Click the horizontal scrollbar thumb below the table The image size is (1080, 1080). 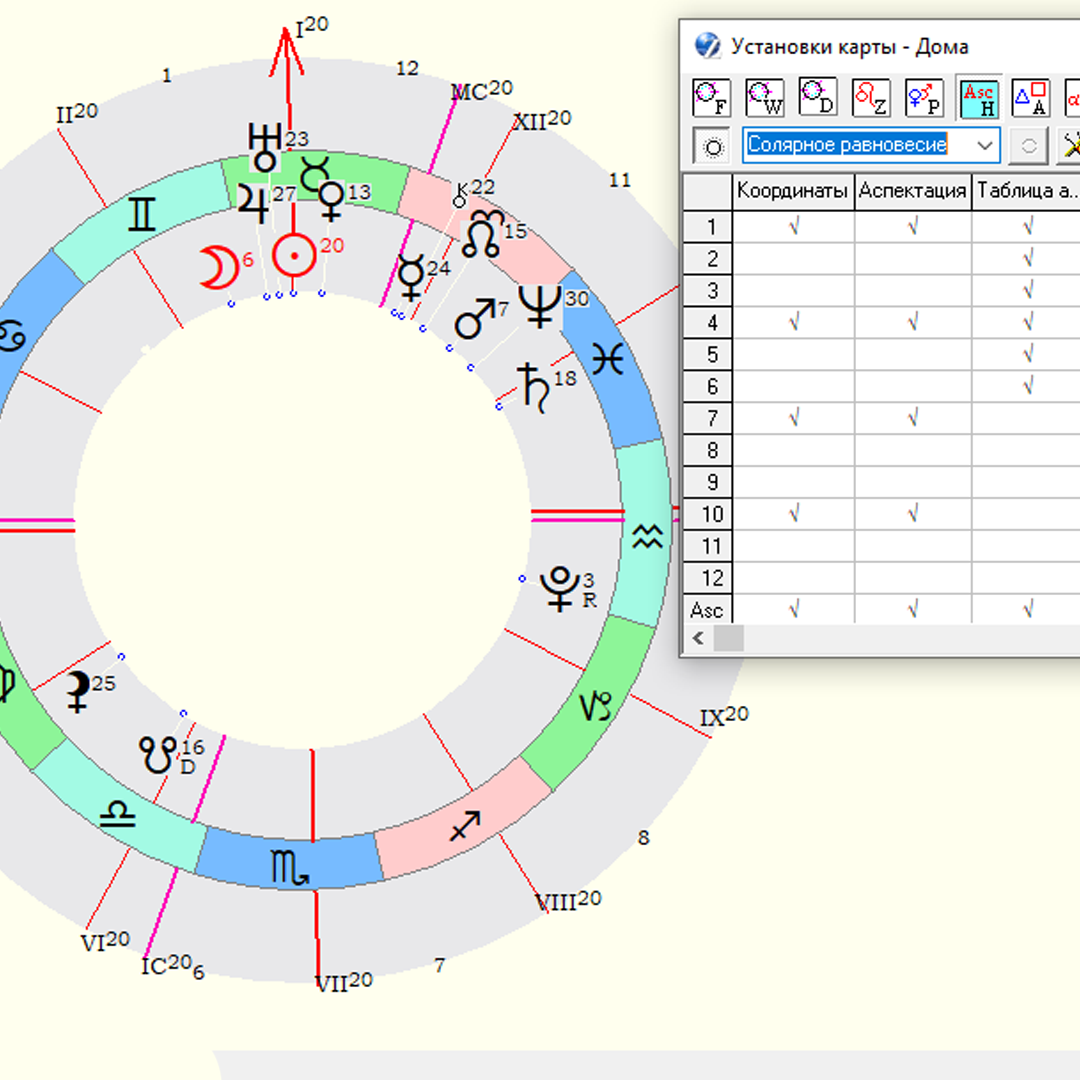pos(729,638)
